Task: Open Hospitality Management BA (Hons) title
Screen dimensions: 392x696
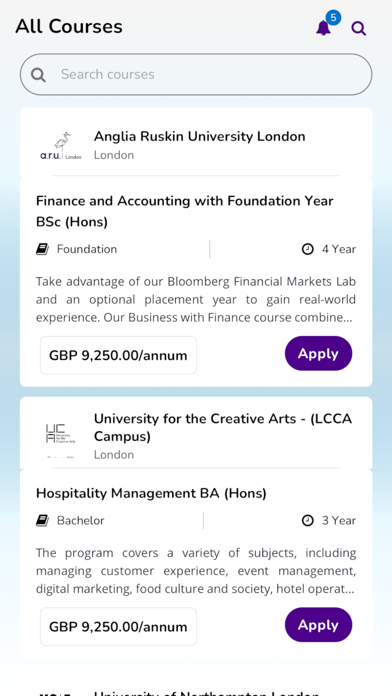Action: pyautogui.click(x=151, y=493)
